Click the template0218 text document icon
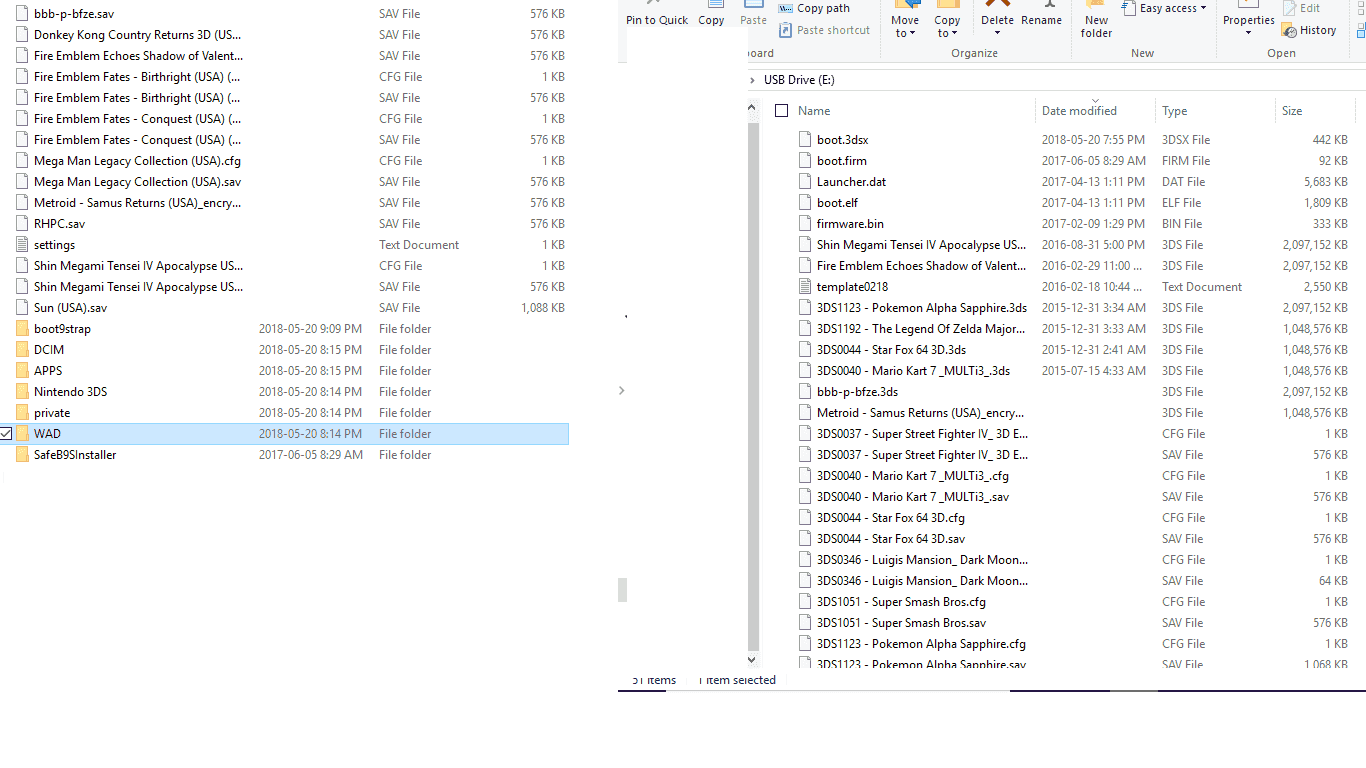The height and width of the screenshot is (768, 1366). tap(806, 287)
